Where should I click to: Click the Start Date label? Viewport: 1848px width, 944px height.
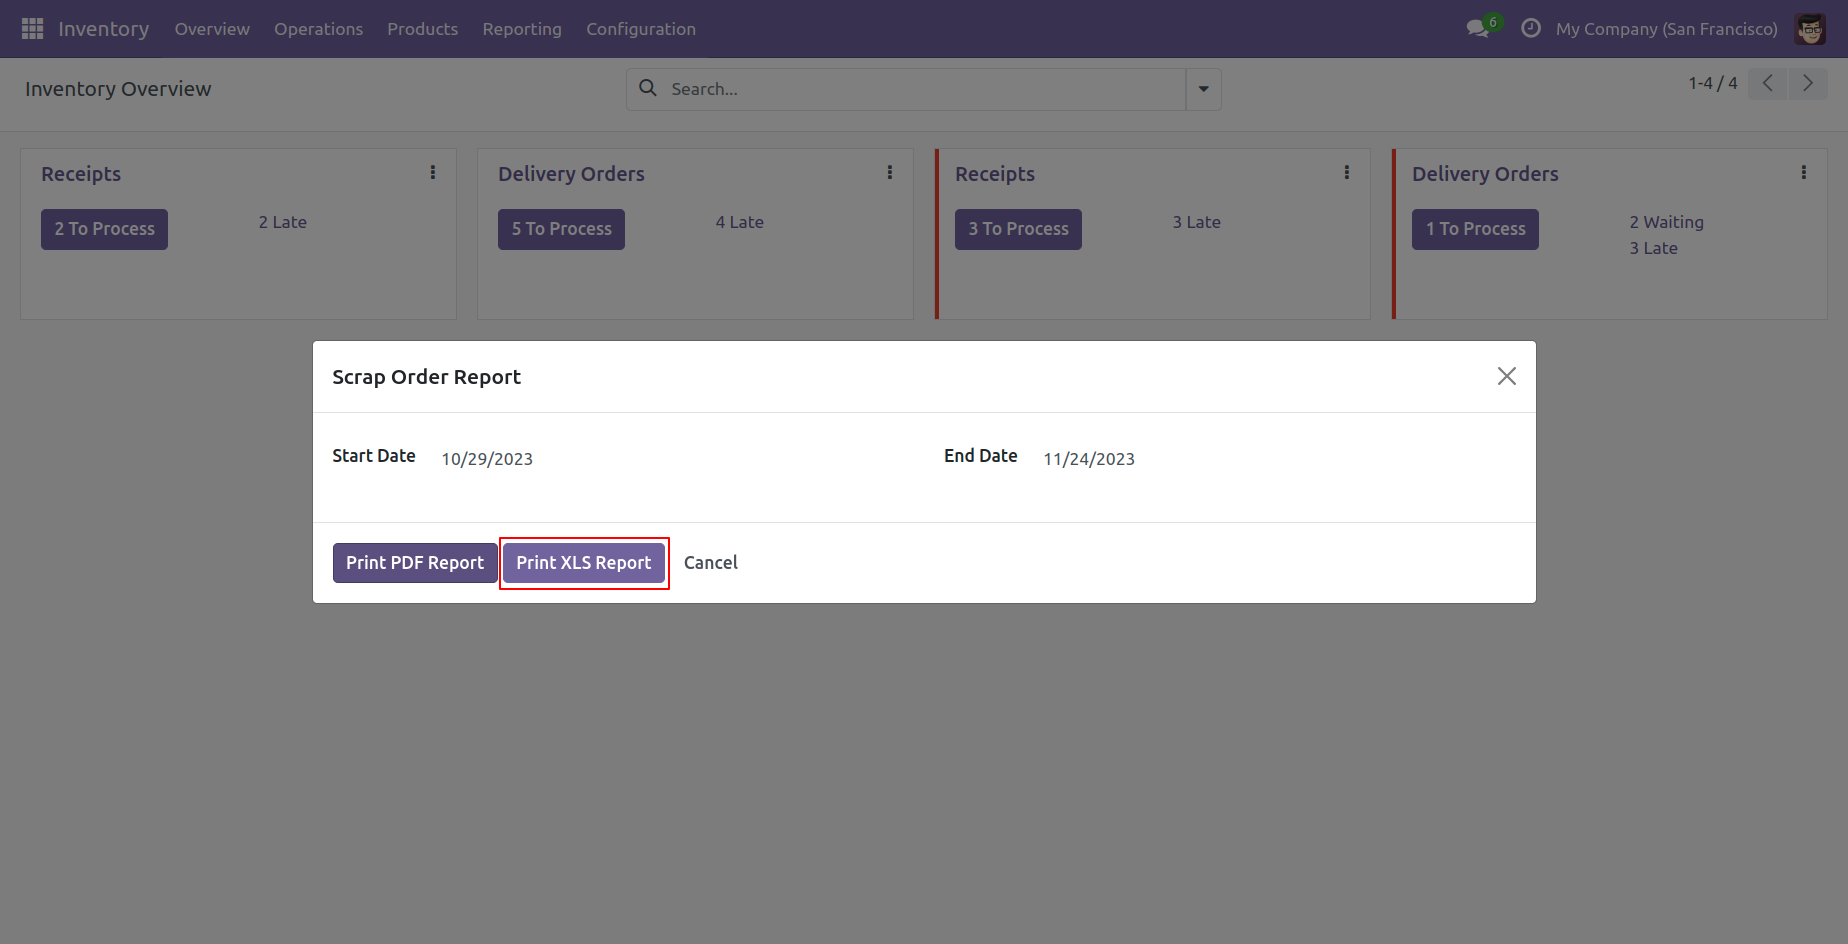(x=374, y=456)
